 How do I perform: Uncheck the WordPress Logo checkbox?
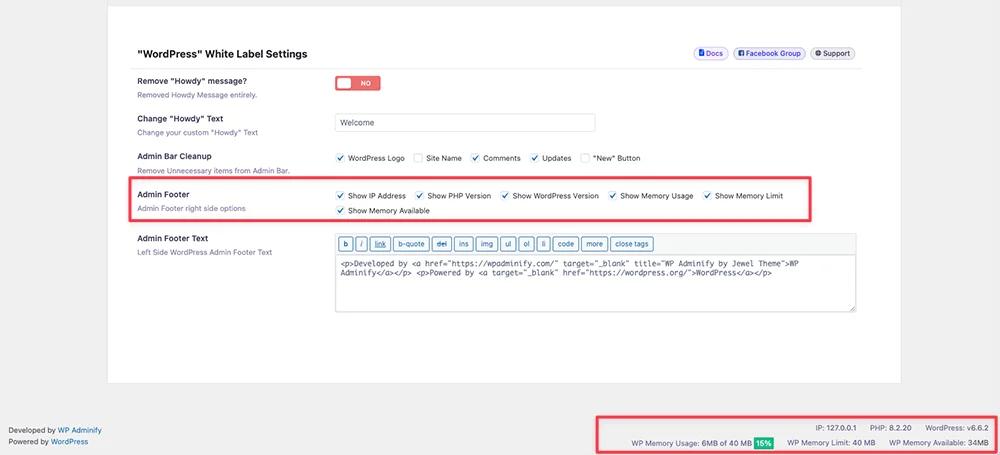click(341, 158)
